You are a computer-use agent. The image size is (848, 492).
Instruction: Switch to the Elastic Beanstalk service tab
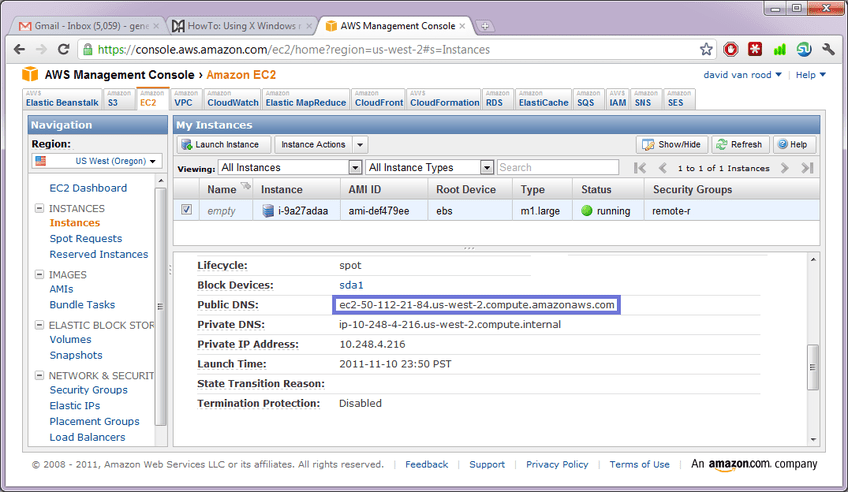pos(62,99)
